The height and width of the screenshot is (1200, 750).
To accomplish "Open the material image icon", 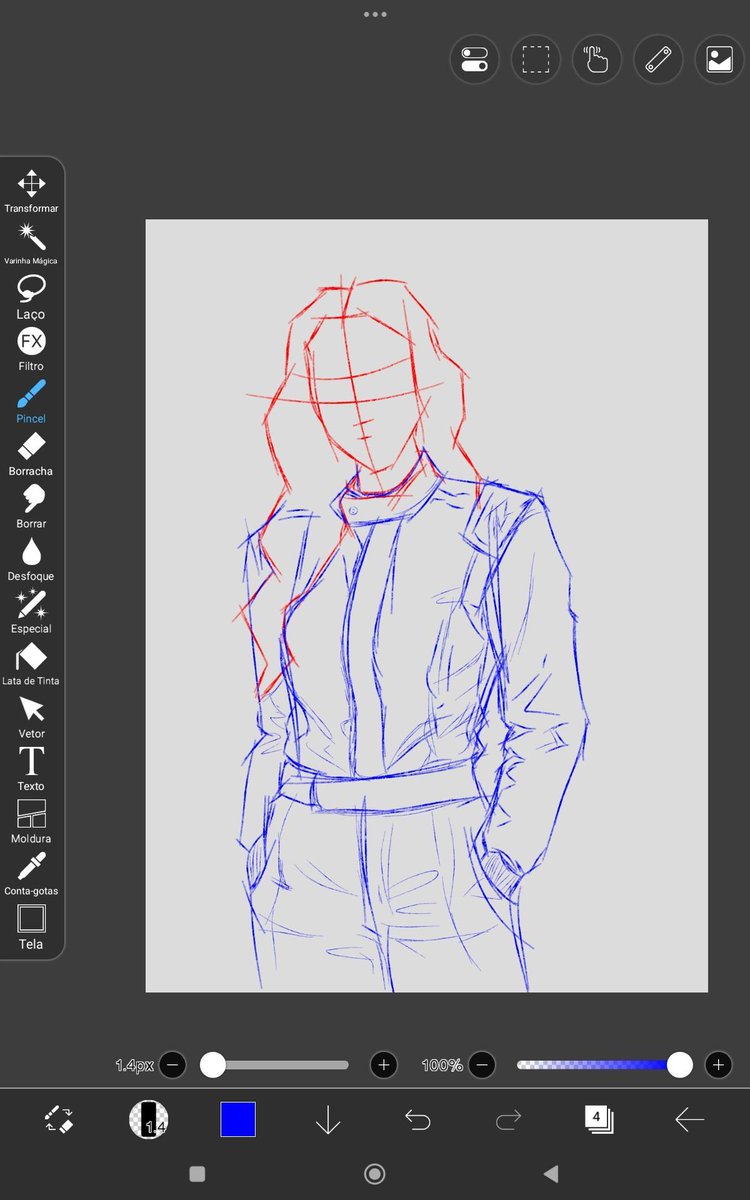I will [x=719, y=60].
